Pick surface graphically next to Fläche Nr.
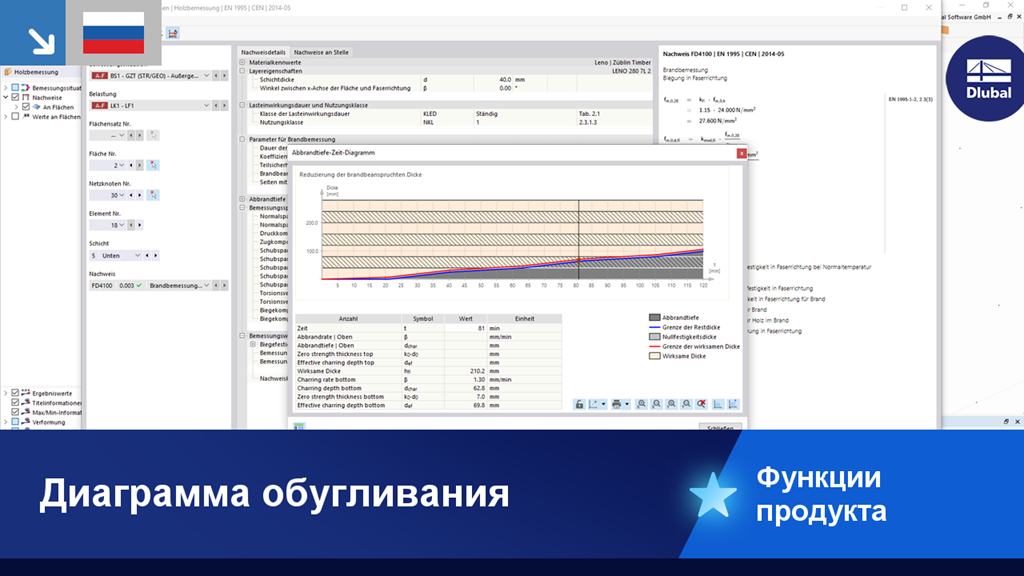The width and height of the screenshot is (1024, 576). (153, 165)
